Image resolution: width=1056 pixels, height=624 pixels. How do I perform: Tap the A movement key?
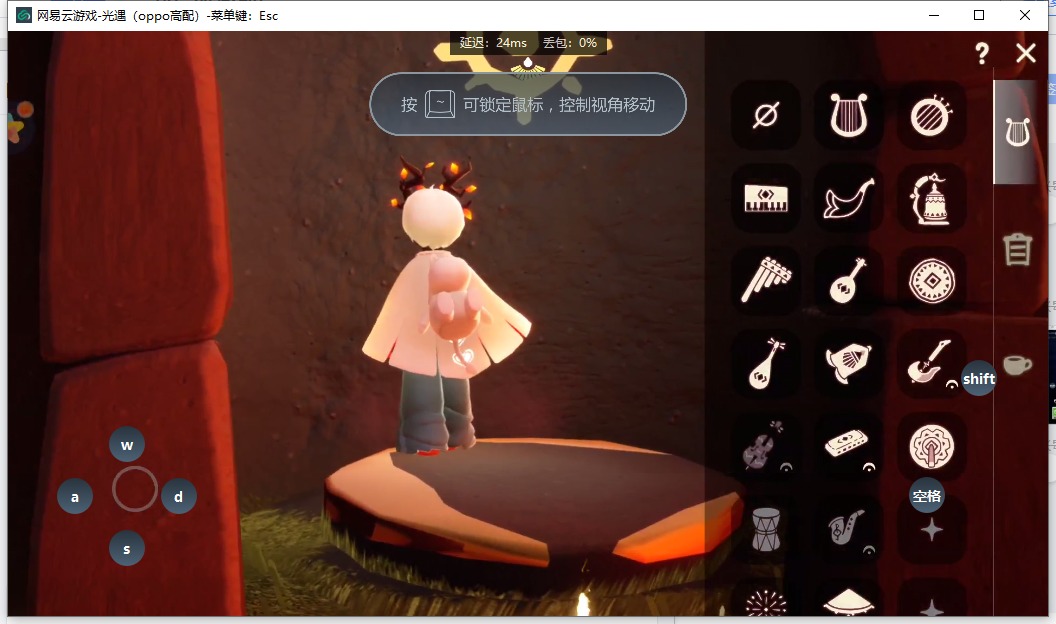75,497
